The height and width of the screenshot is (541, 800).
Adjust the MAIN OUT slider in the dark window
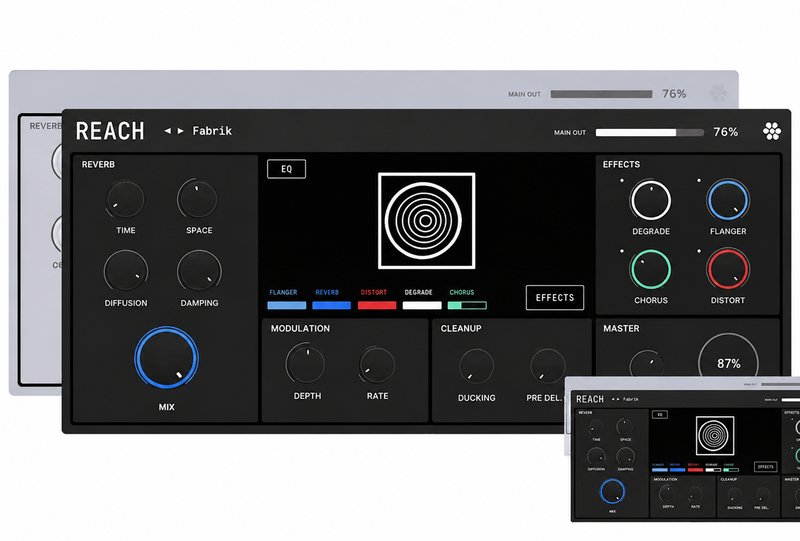click(x=649, y=132)
